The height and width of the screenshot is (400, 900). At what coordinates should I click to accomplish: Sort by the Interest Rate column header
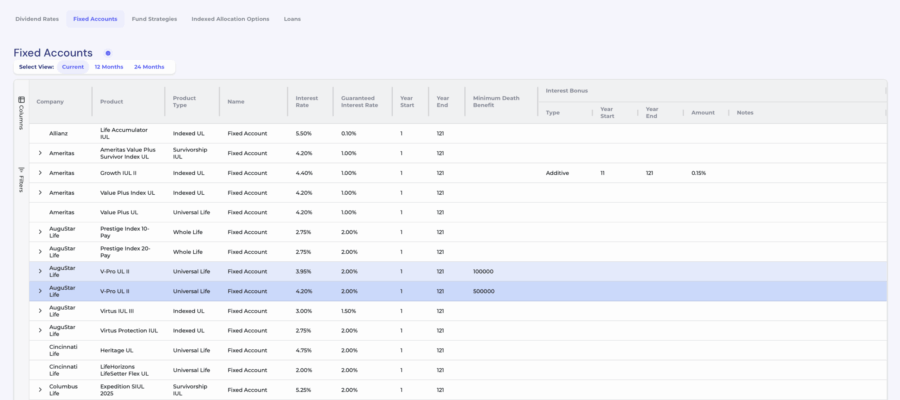pos(307,101)
